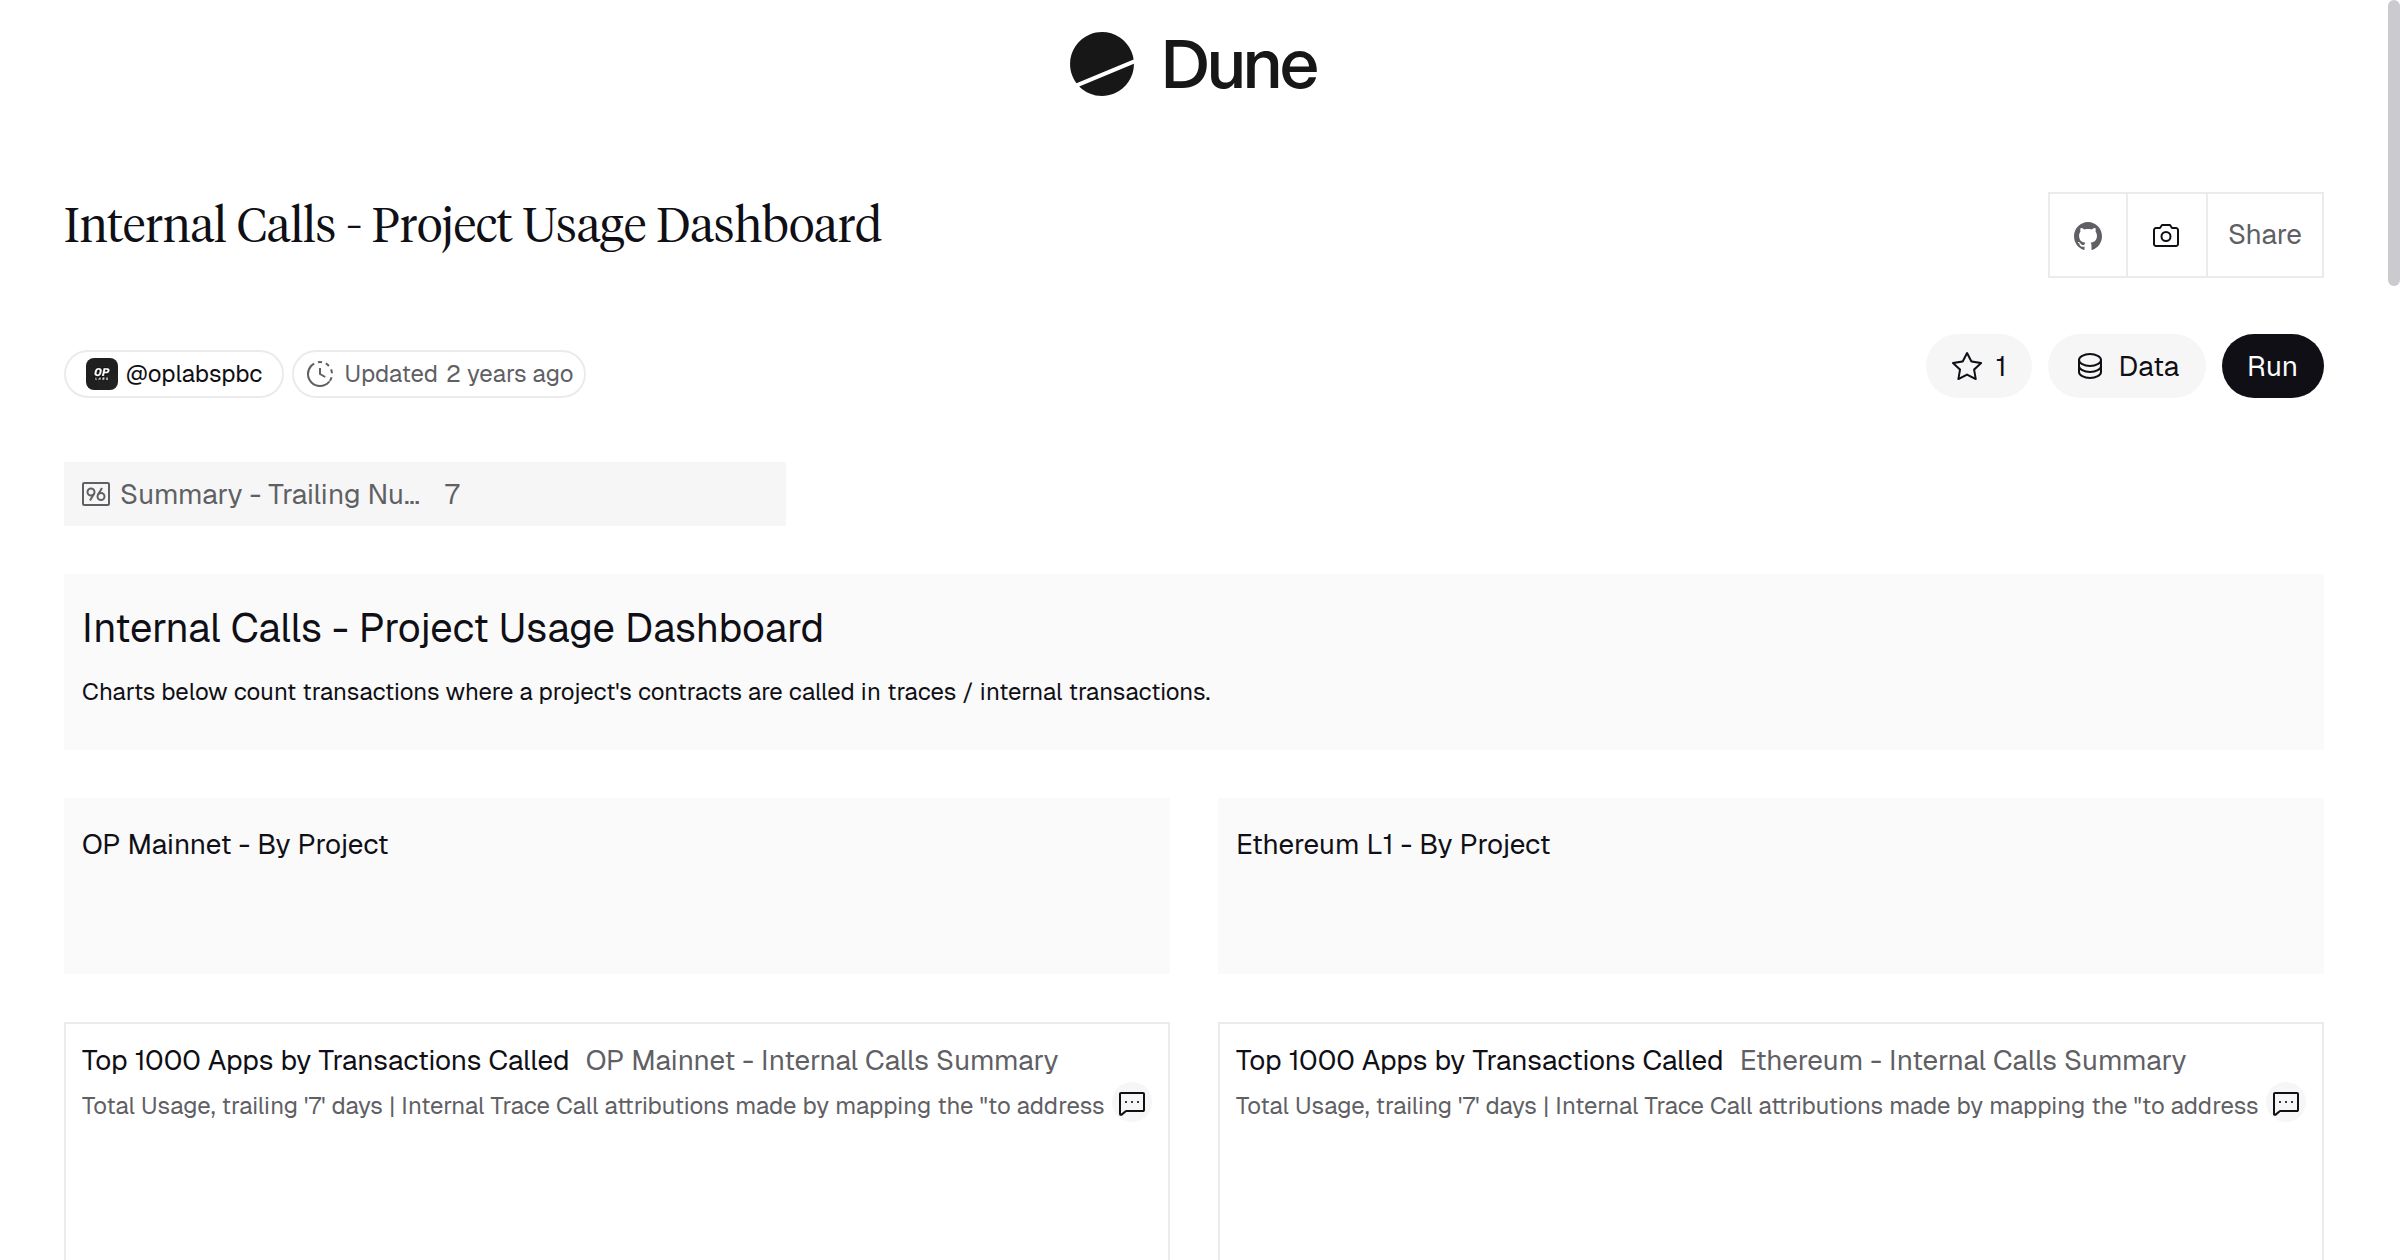Open the Data panel
Viewport: 2400px width, 1260px height.
[2126, 366]
